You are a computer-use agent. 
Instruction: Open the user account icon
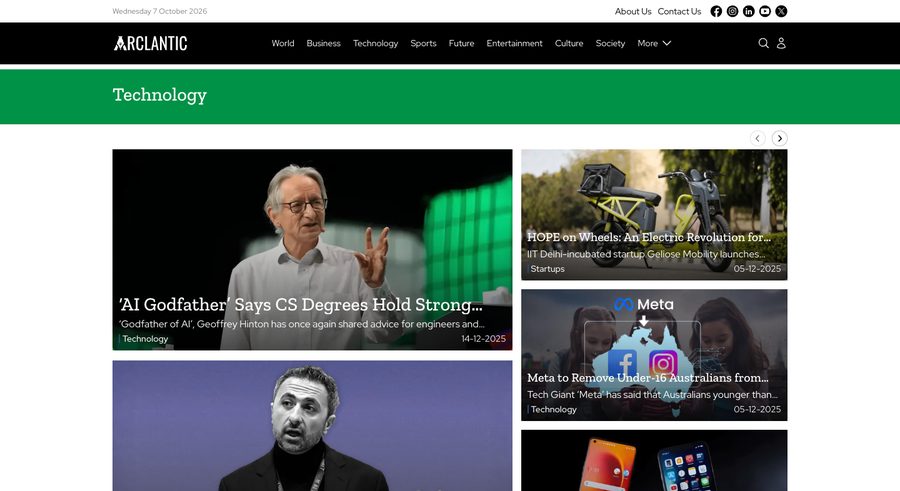(781, 43)
